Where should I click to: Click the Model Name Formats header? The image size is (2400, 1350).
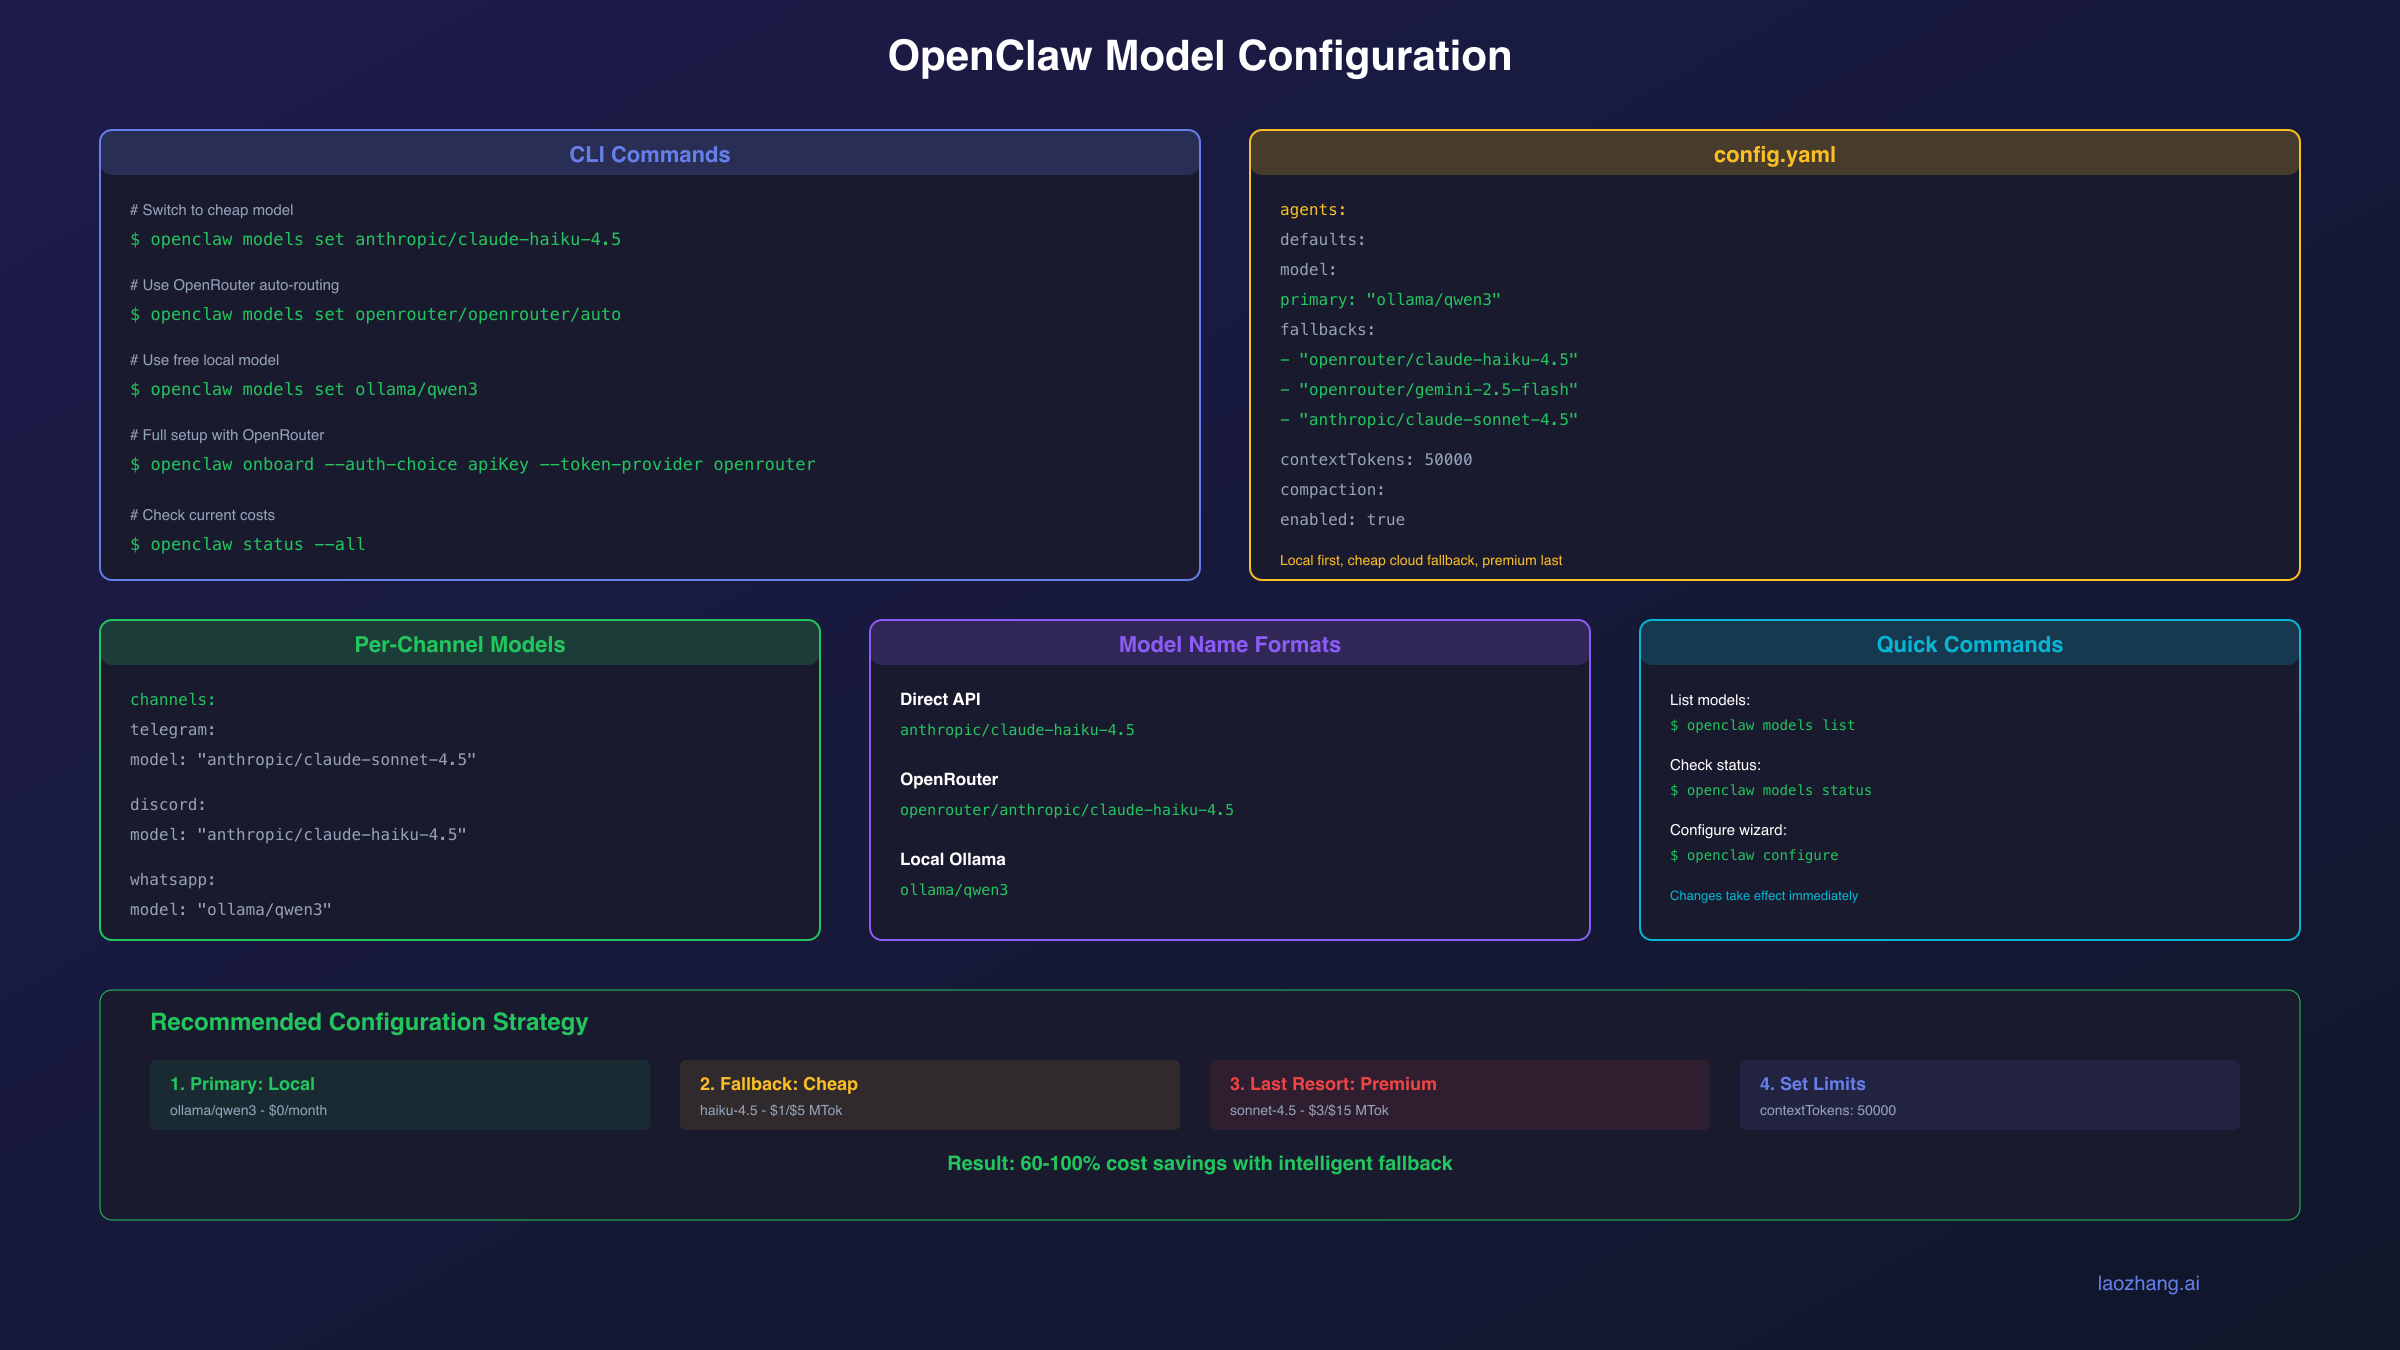(x=1229, y=644)
